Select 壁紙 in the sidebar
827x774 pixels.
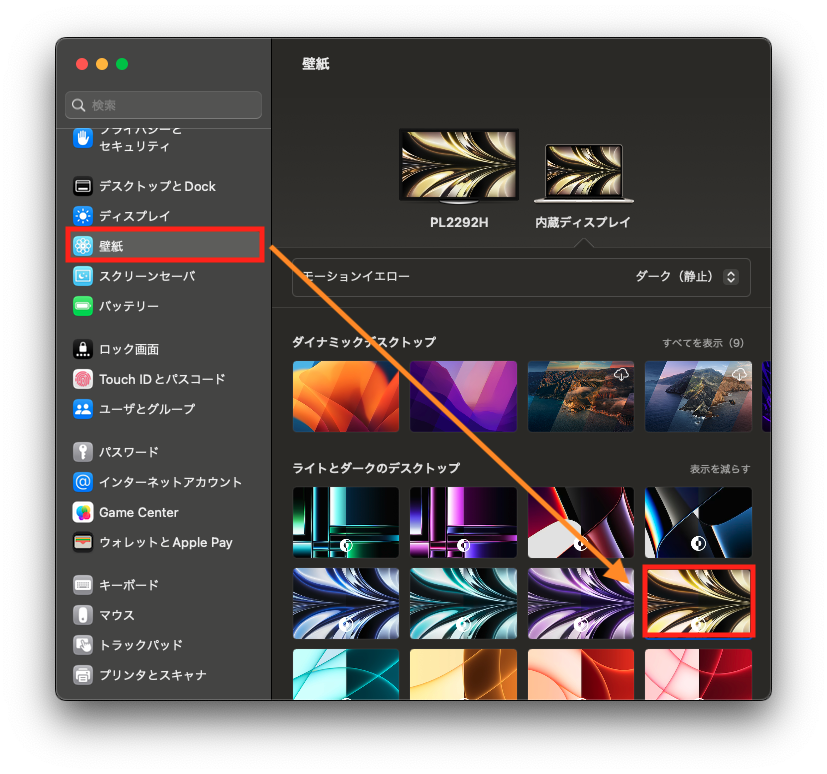tap(165, 245)
